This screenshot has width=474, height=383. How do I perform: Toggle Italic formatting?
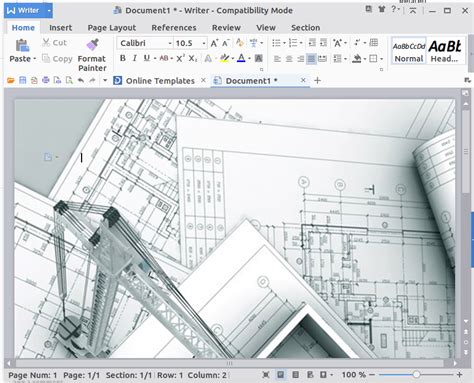tap(134, 58)
